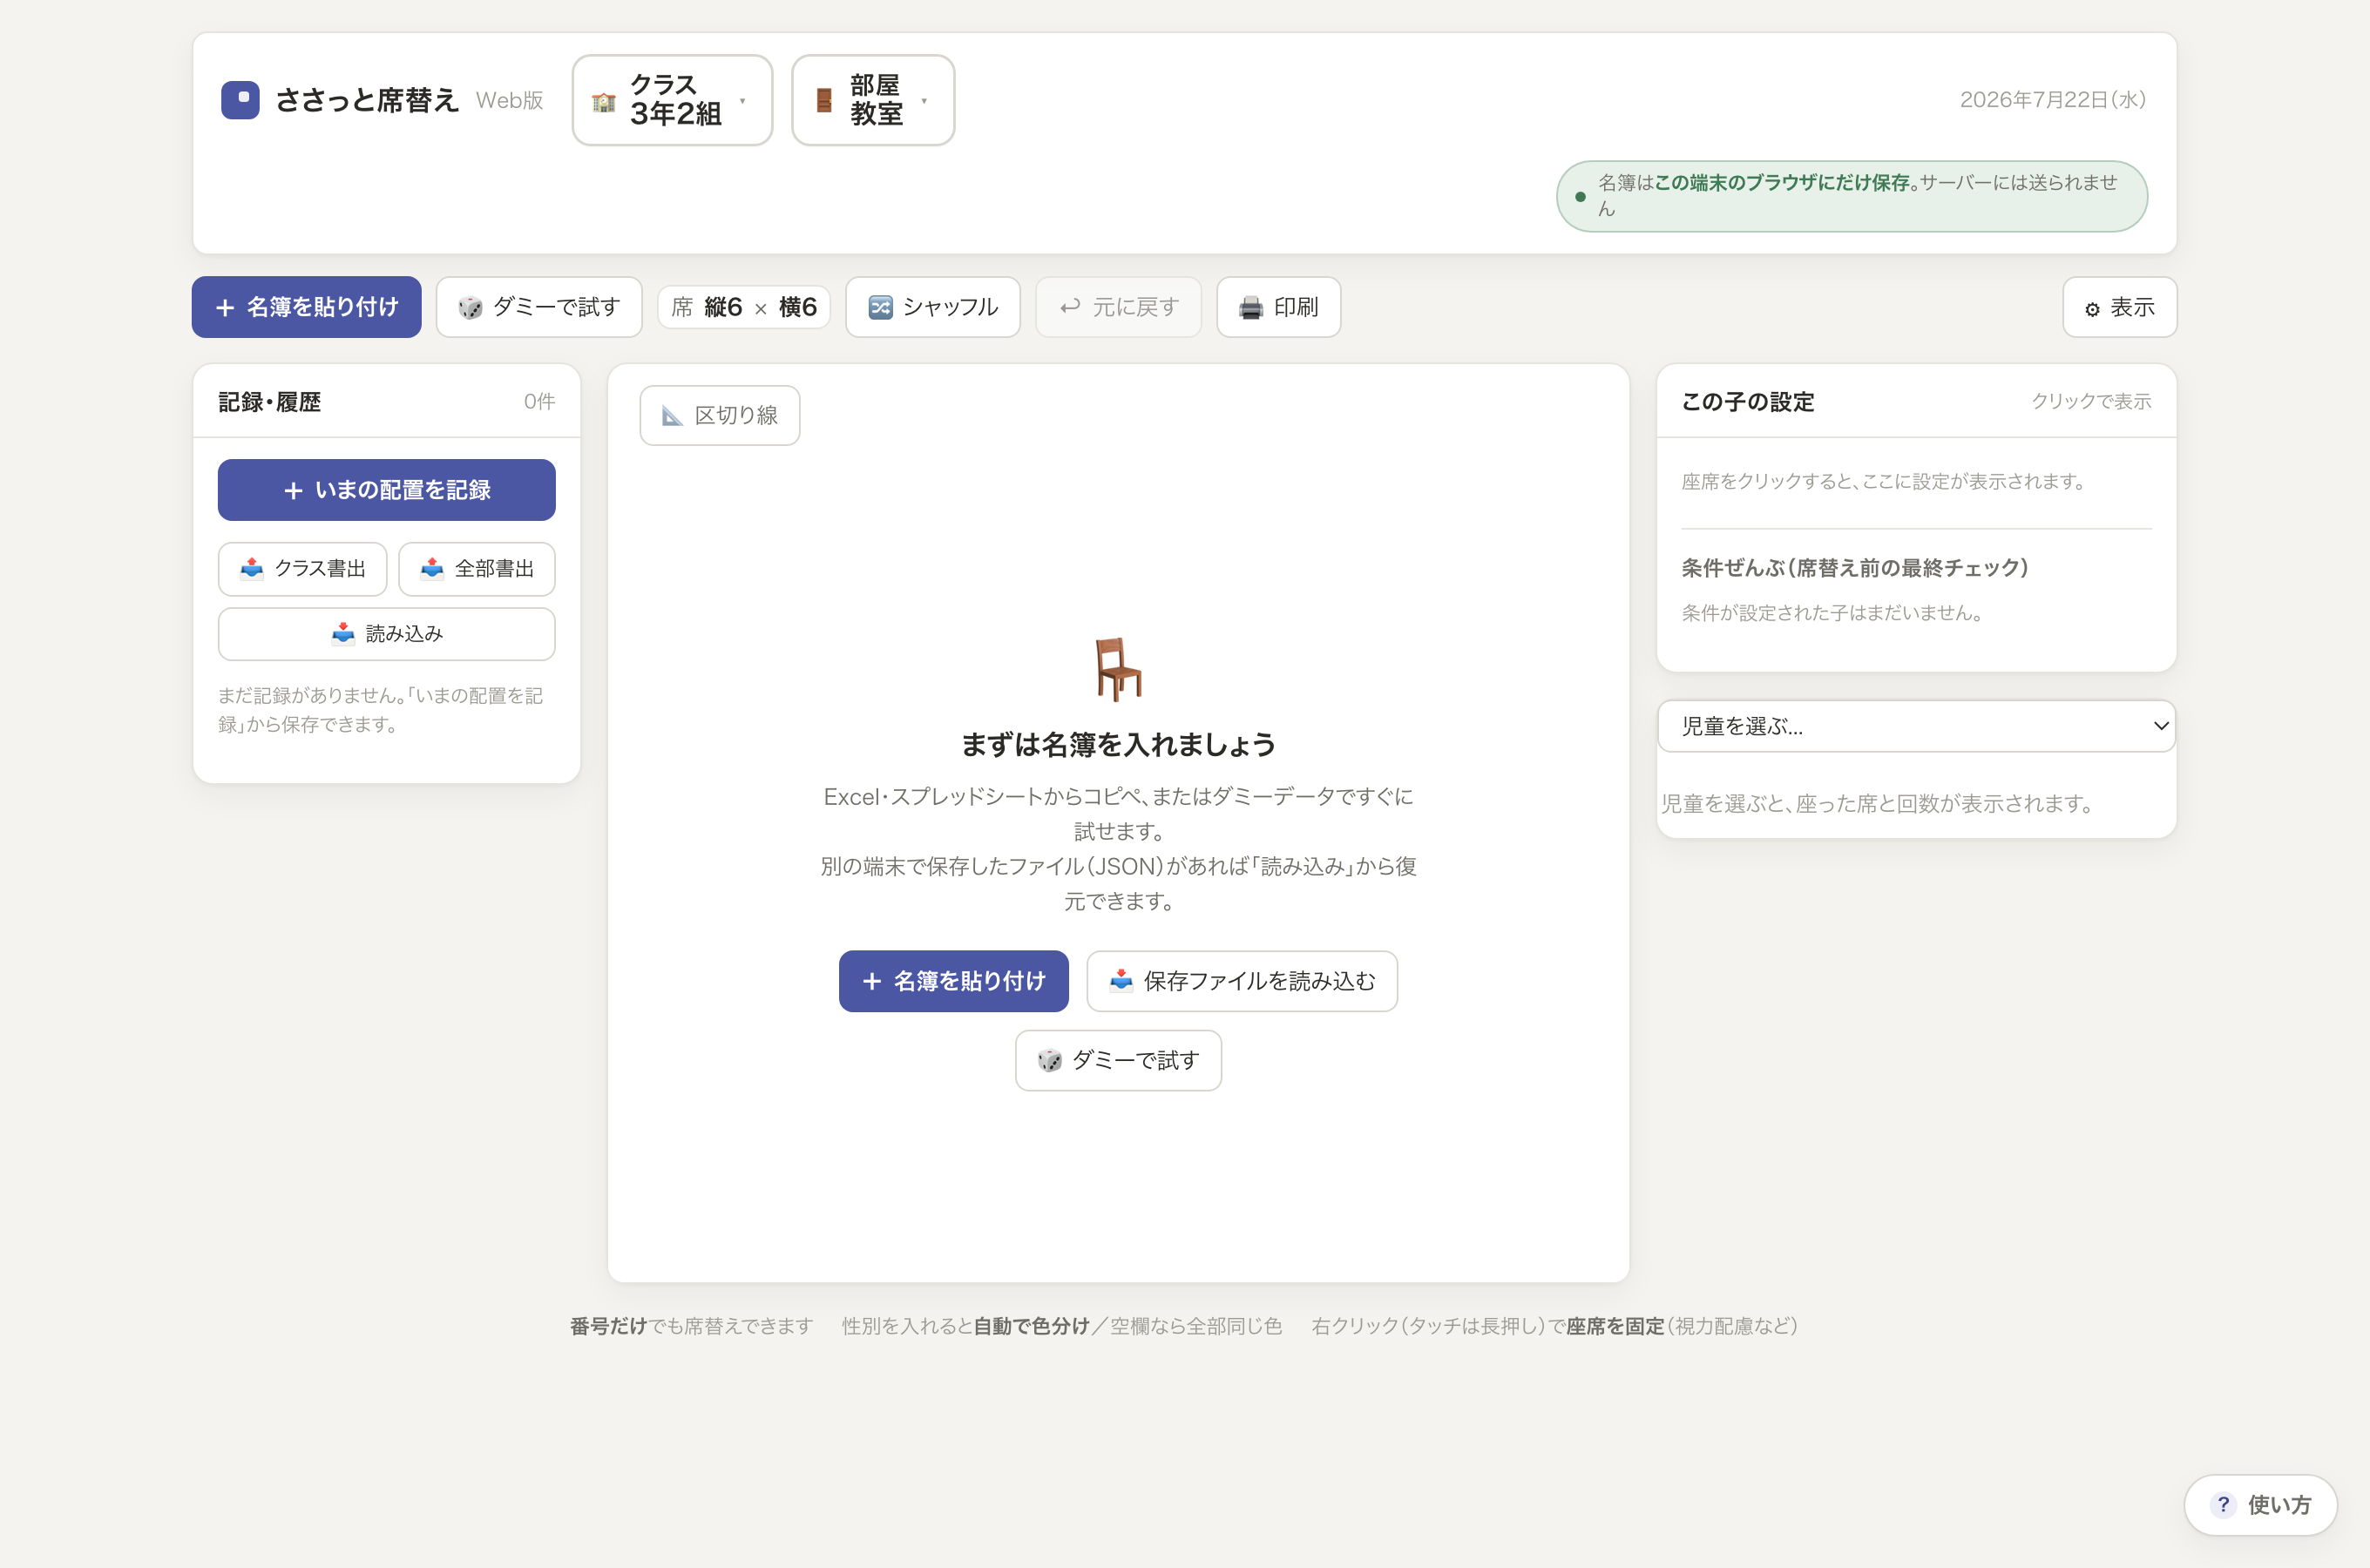Click the dice icon on center ダミーで試す

pyautogui.click(x=1049, y=1061)
